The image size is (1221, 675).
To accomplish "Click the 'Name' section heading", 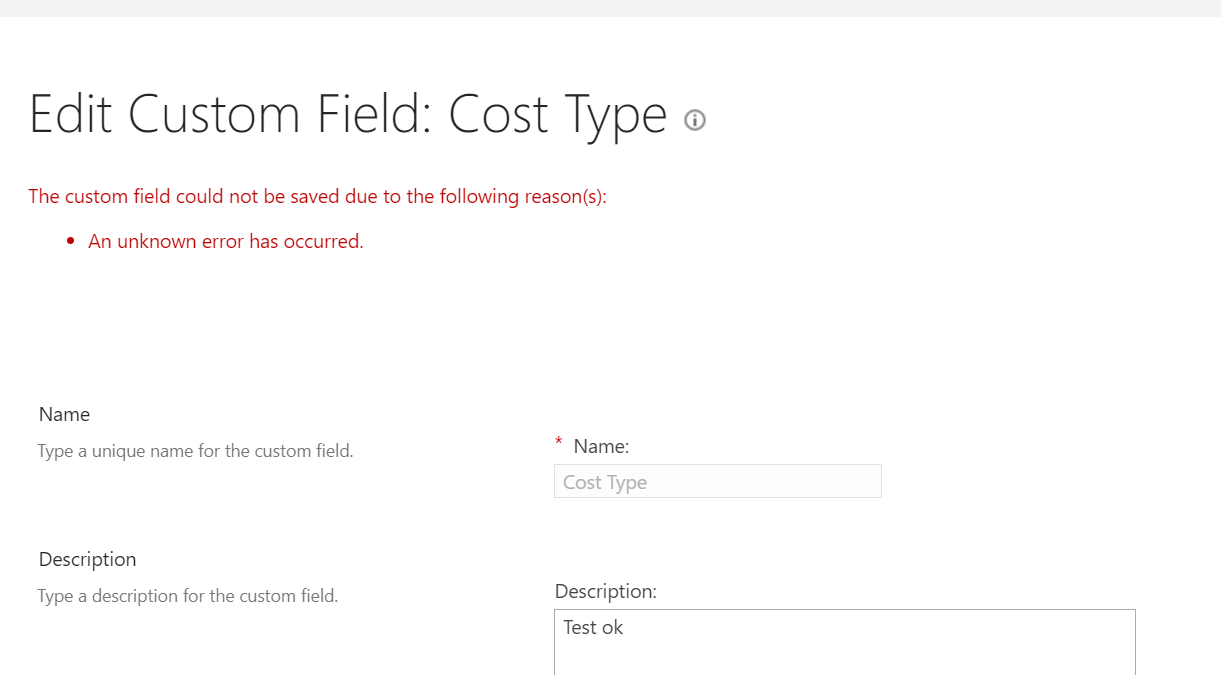I will click(64, 414).
